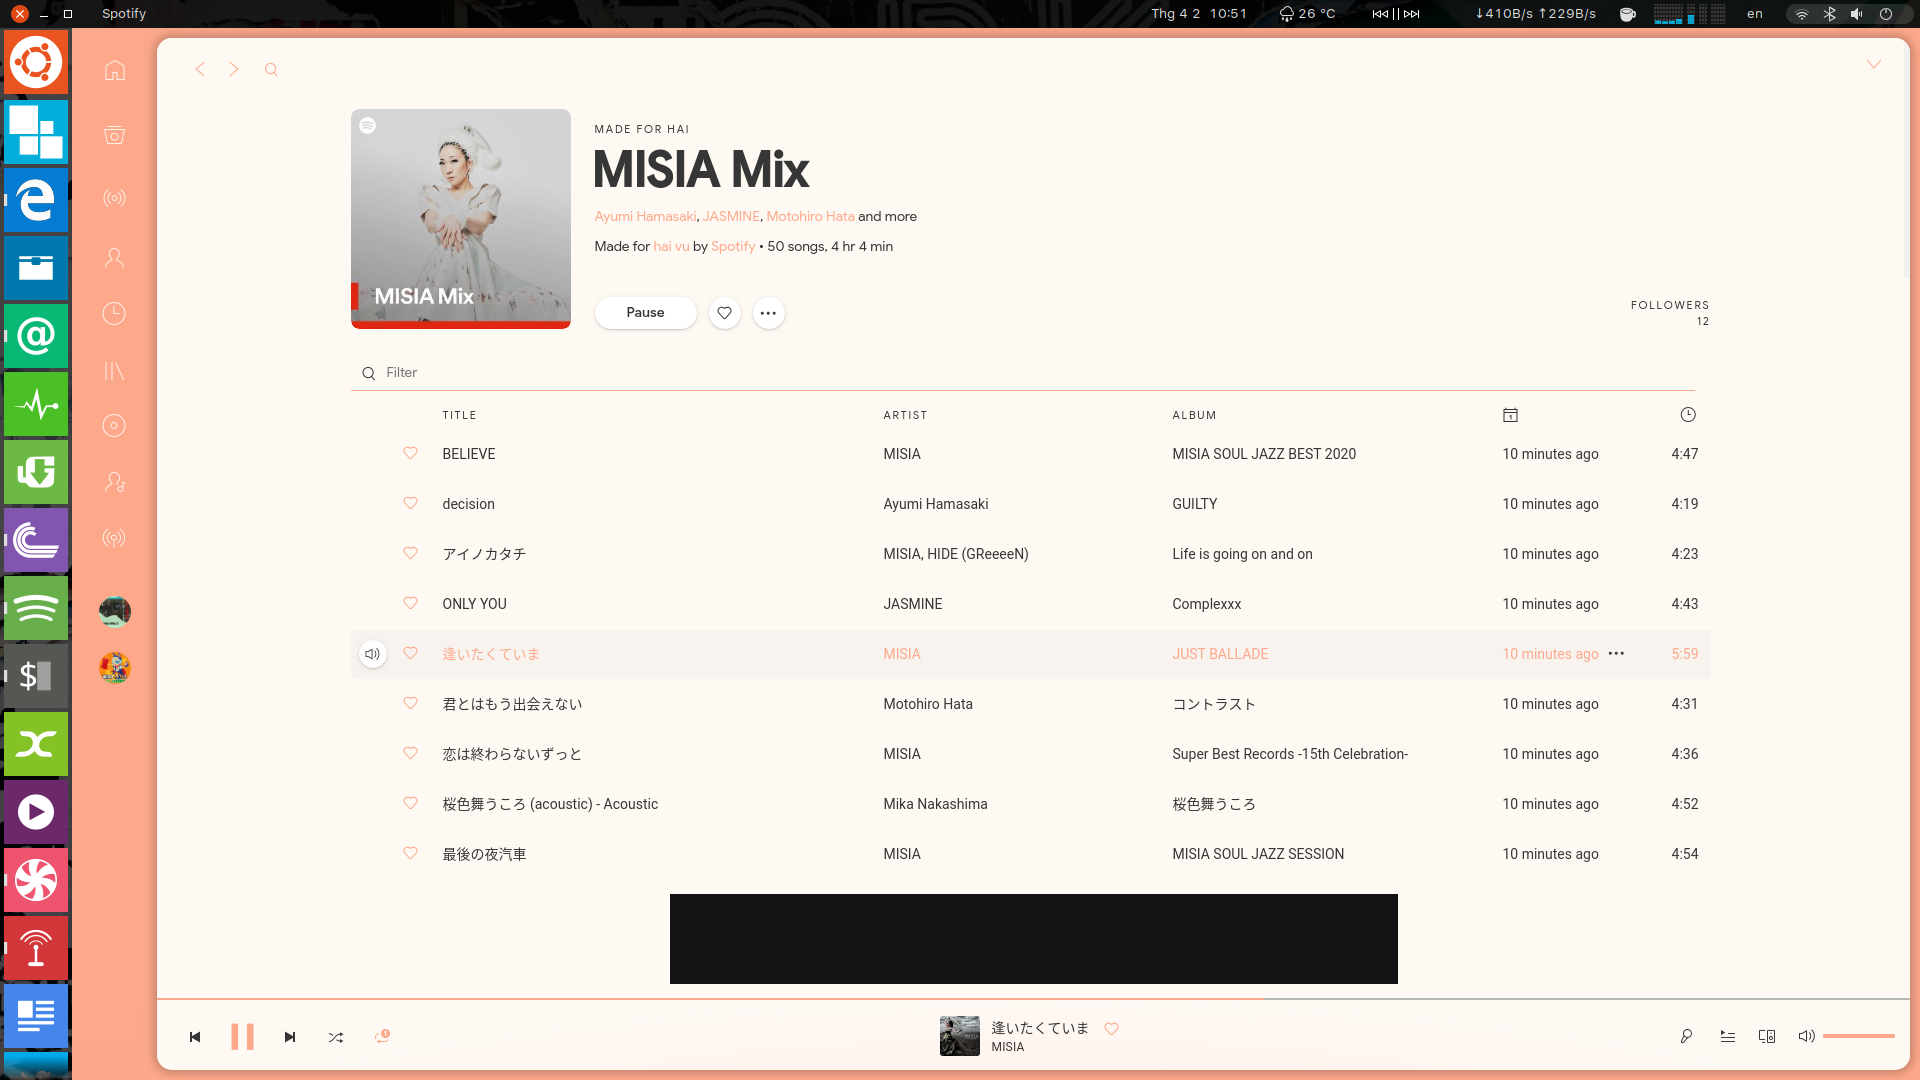Open the album 'Super Best Records -15th Celebration-'

click(x=1290, y=754)
